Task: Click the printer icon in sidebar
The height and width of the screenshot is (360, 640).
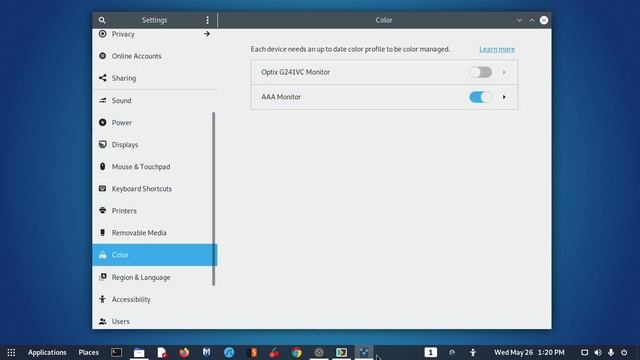Action: tap(102, 210)
